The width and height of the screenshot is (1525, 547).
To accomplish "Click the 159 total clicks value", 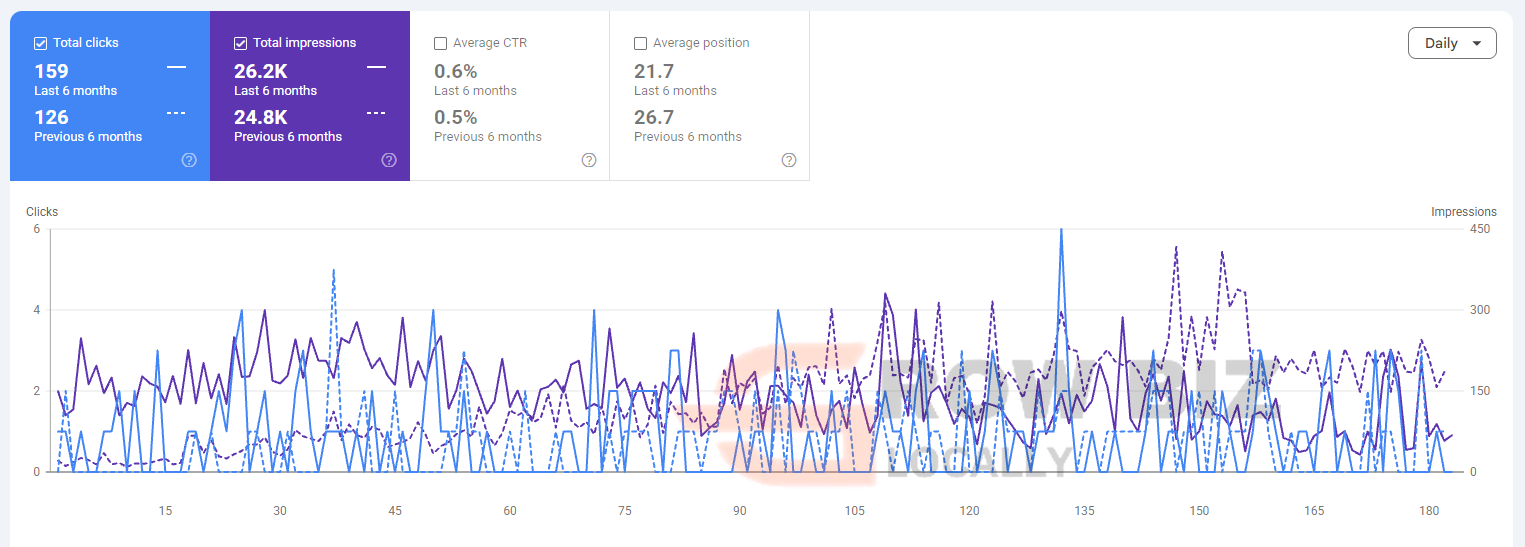I will tap(51, 71).
